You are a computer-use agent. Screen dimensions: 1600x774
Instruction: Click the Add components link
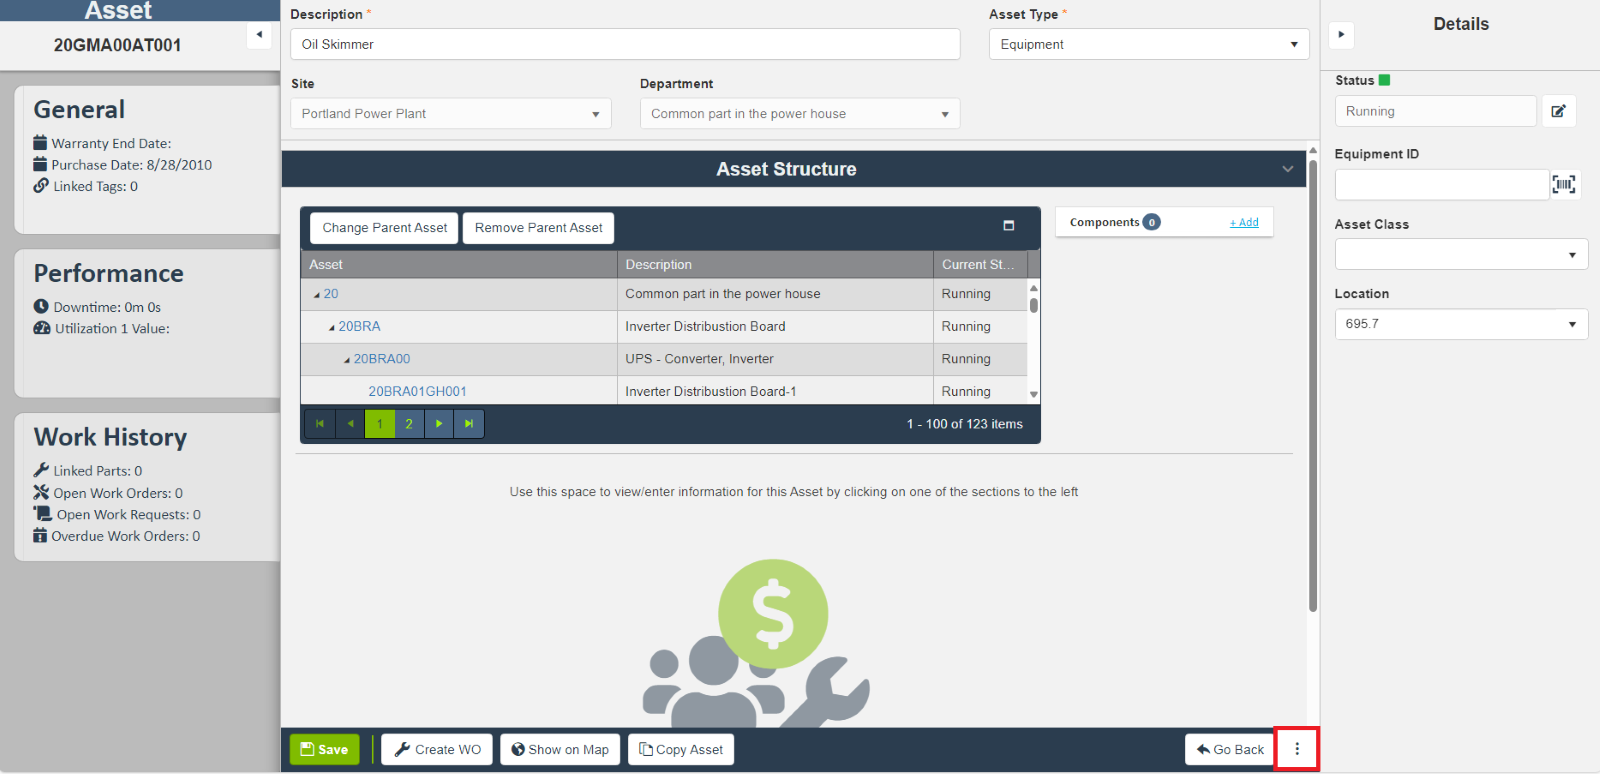(1244, 222)
